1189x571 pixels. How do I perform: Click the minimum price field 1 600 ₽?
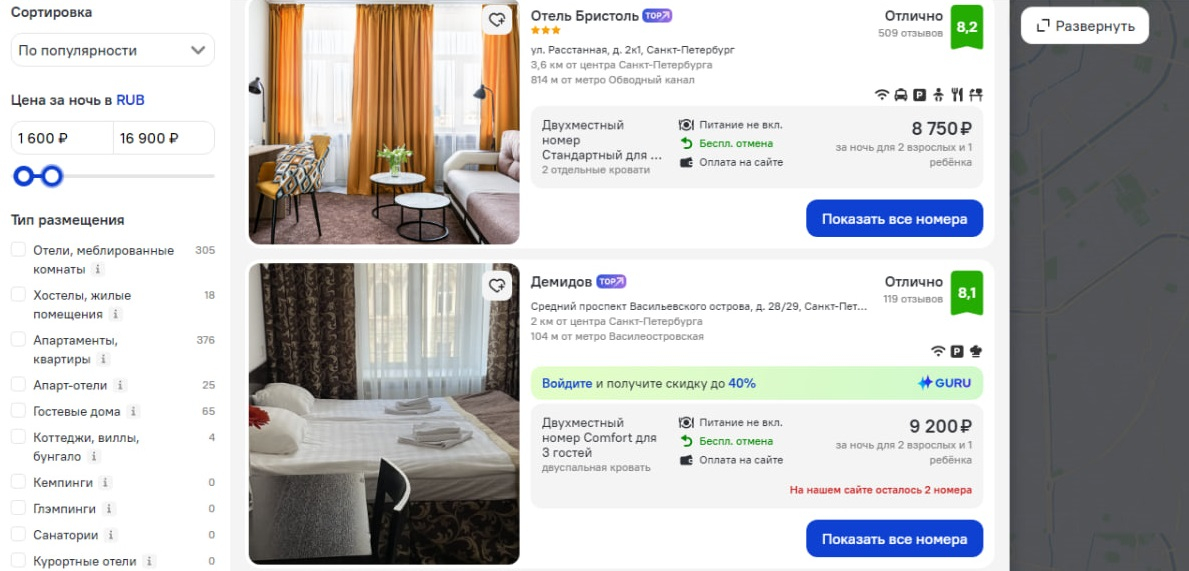pyautogui.click(x=61, y=138)
